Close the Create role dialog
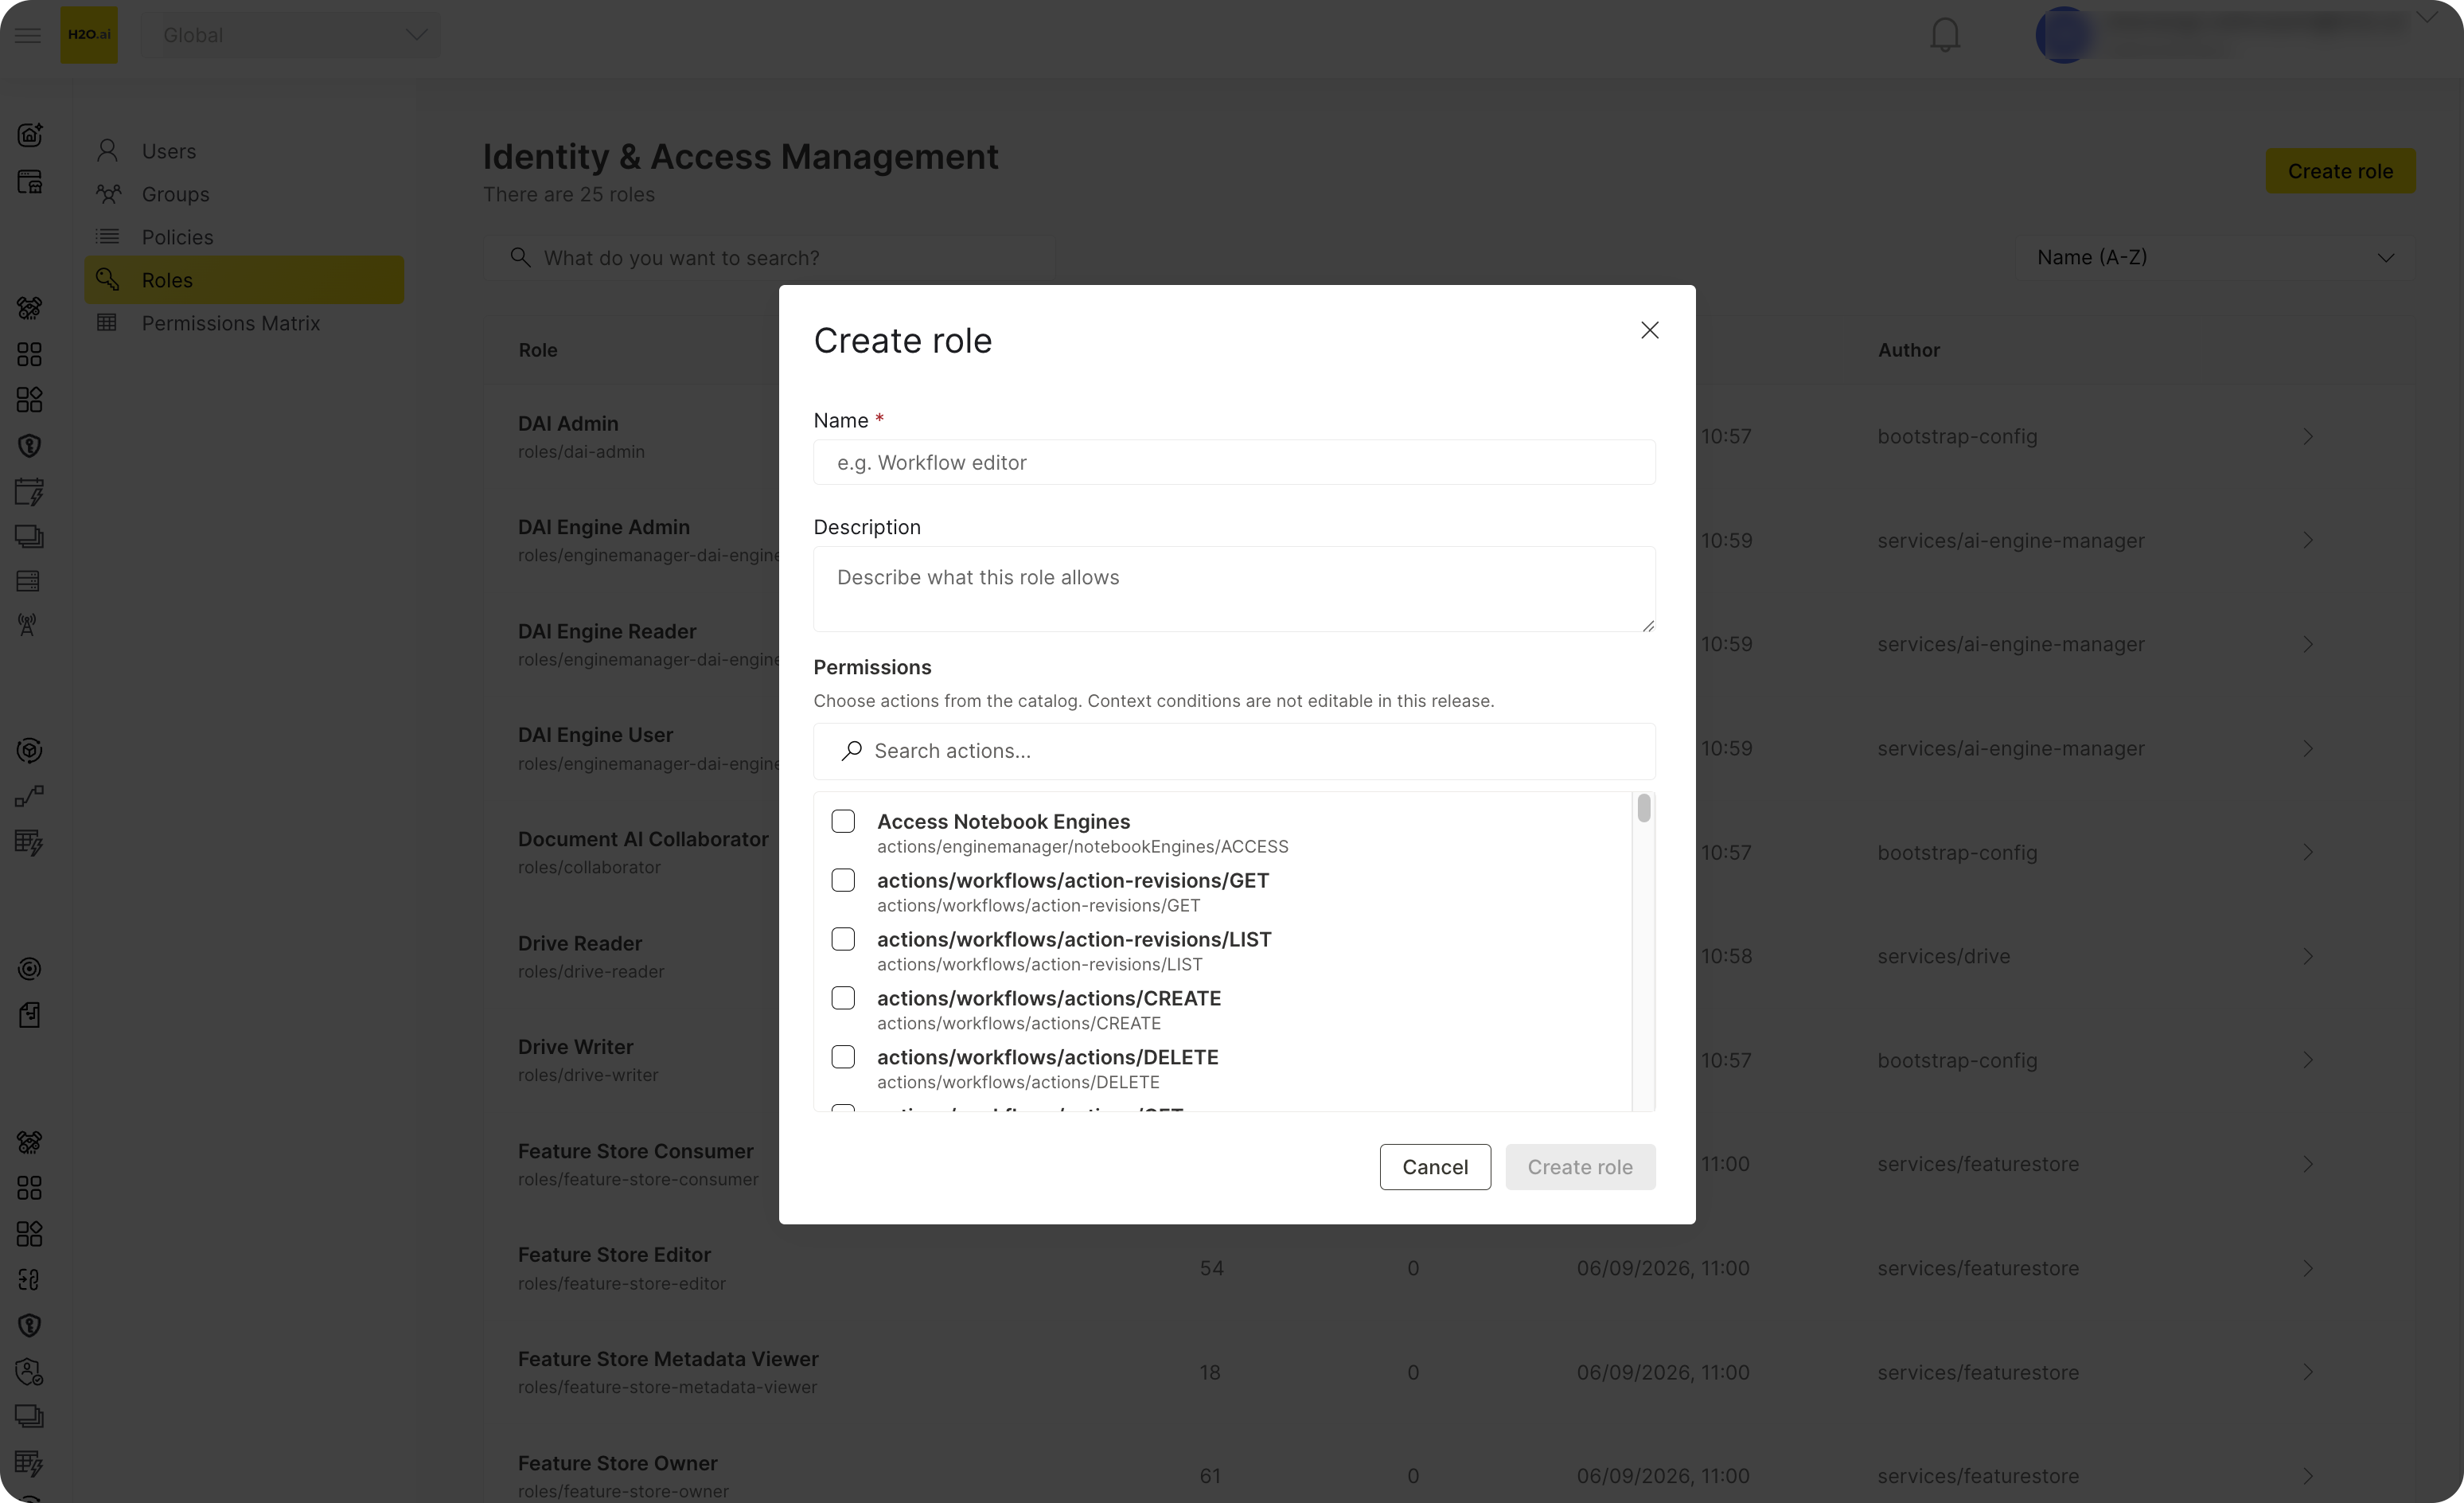This screenshot has height=1503, width=2464. 1650,330
